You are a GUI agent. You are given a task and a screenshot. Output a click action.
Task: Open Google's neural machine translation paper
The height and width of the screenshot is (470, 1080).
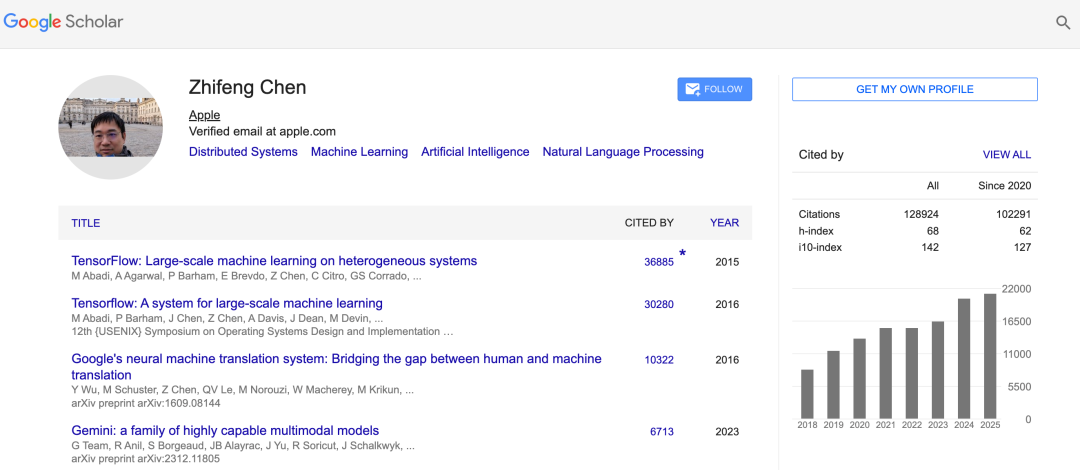click(336, 359)
